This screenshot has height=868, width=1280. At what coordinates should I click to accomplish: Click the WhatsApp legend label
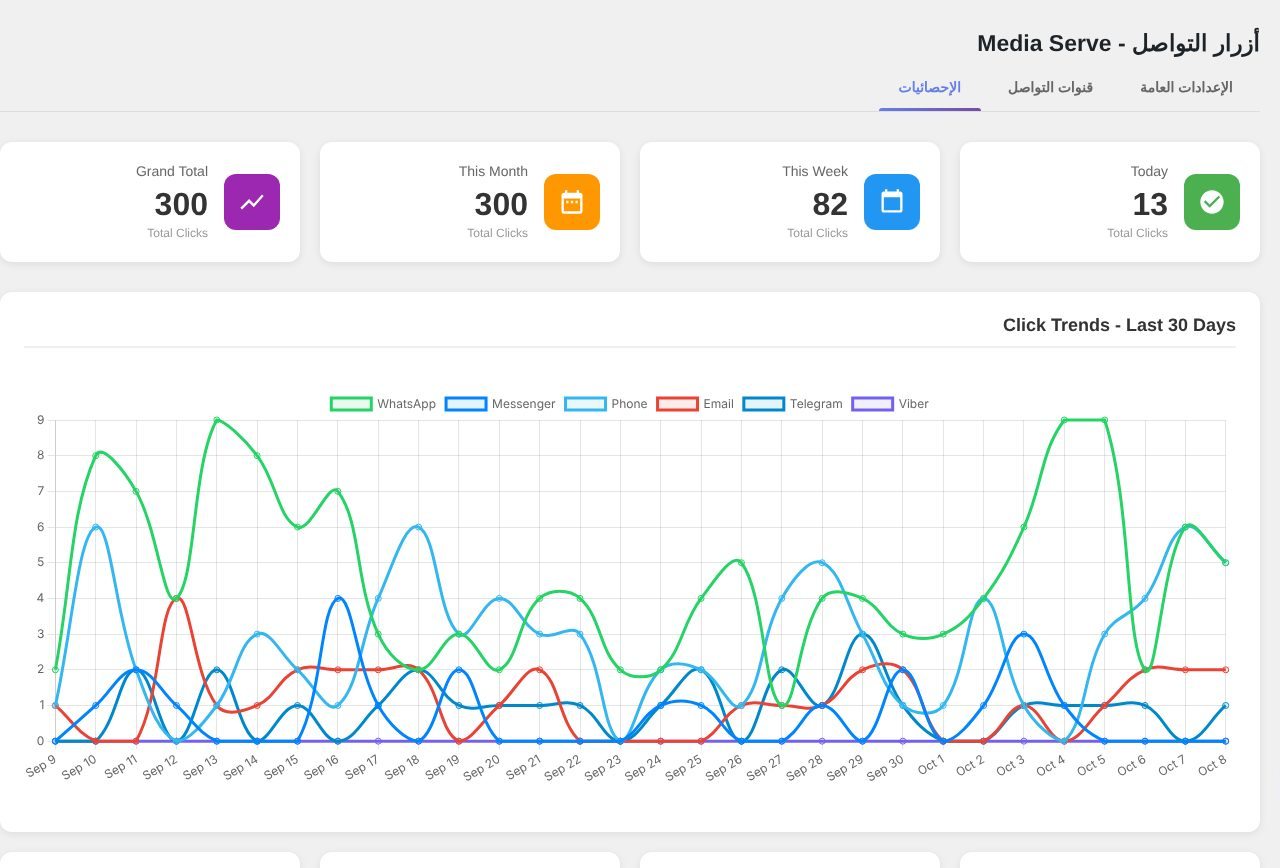(406, 404)
